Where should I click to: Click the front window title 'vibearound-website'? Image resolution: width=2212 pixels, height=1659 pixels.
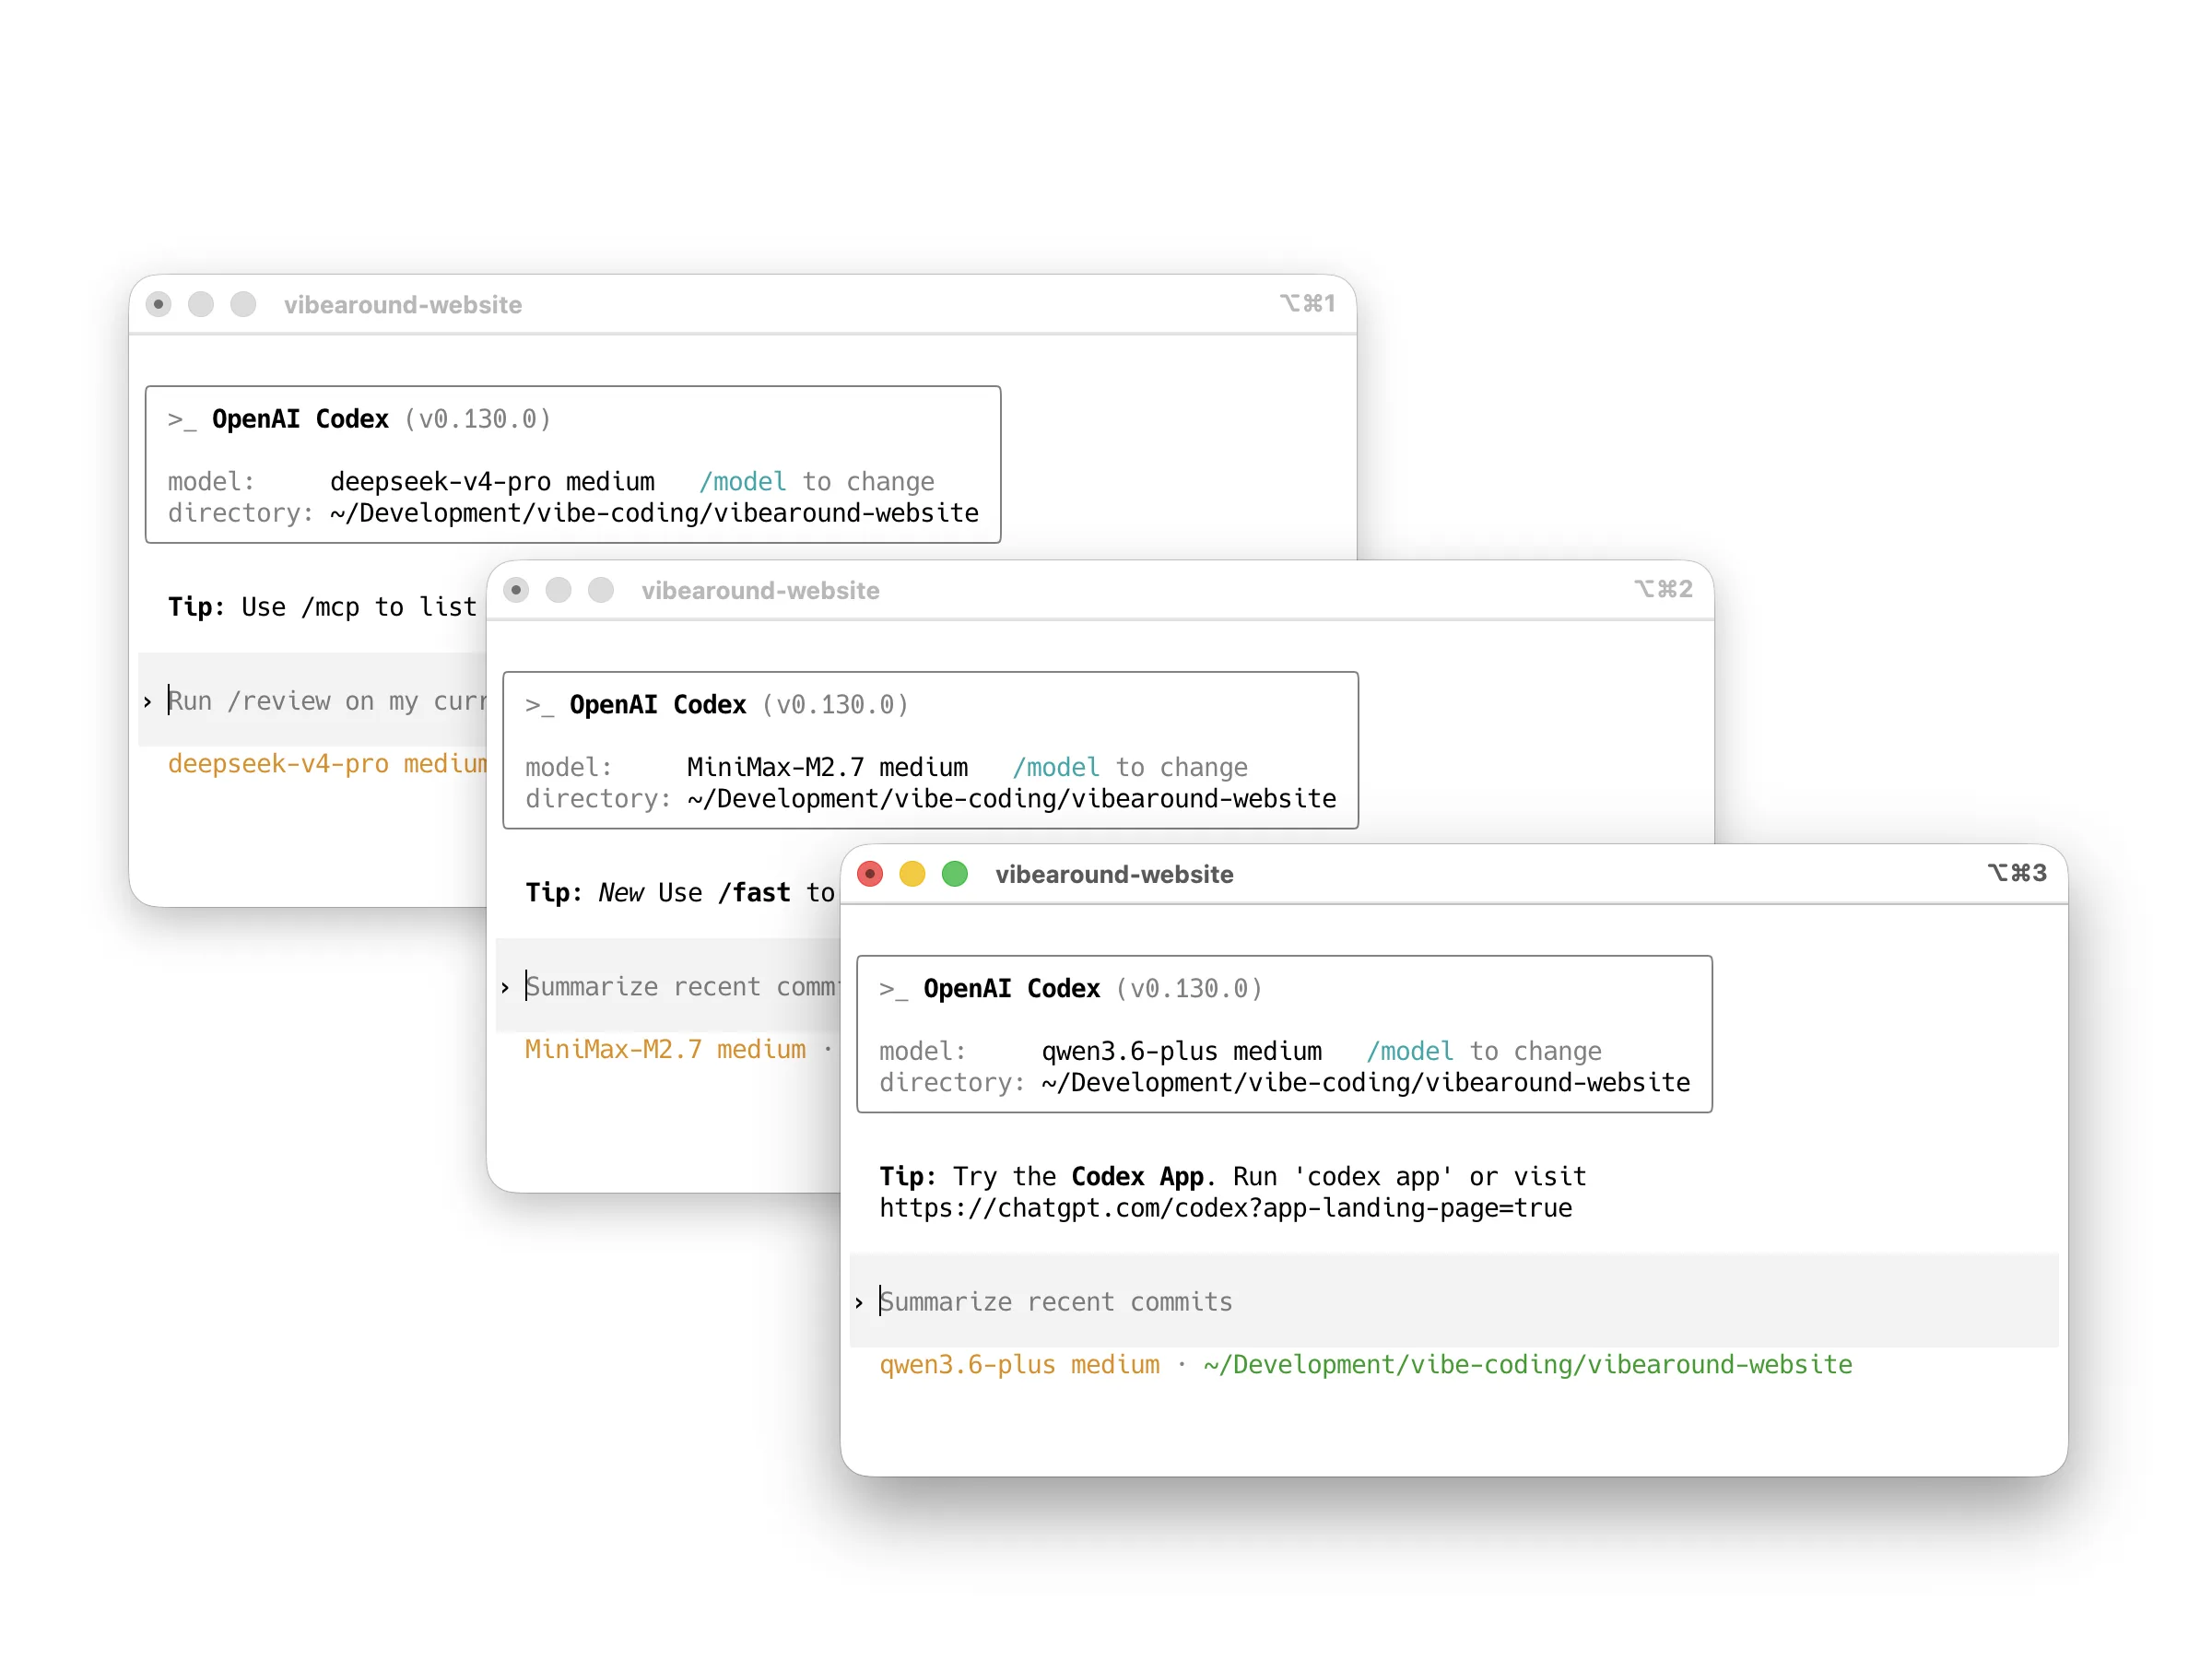point(1114,874)
